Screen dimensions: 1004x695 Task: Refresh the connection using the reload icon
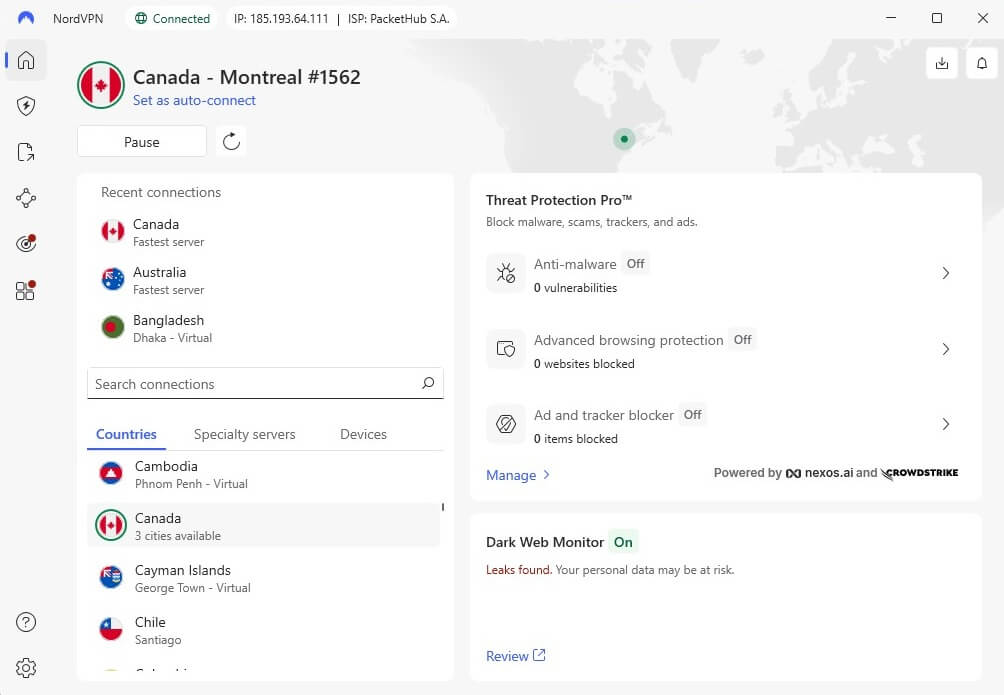pos(231,141)
